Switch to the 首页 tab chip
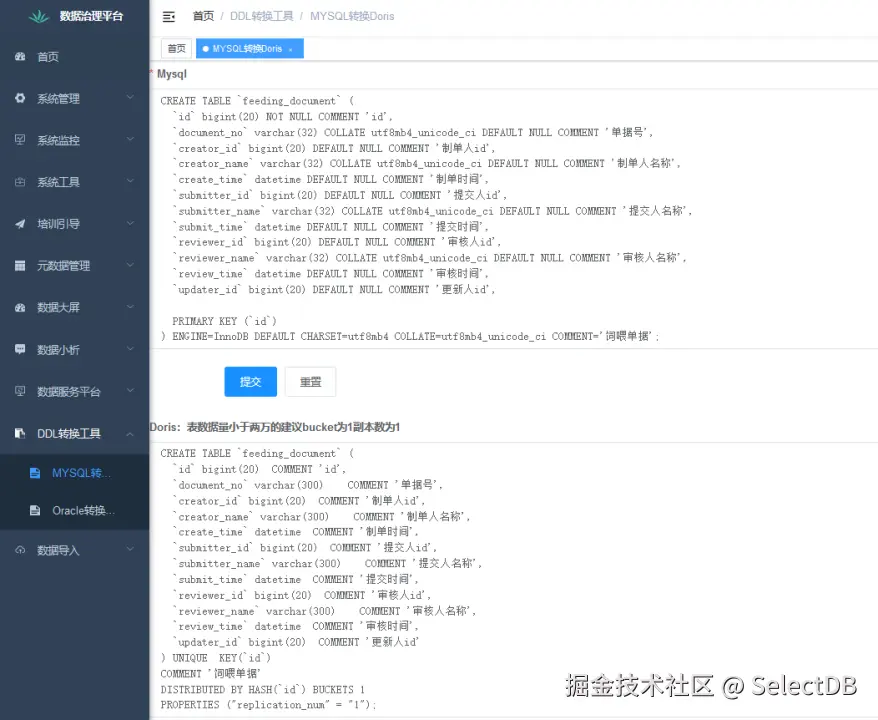The width and height of the screenshot is (878, 720). point(176,48)
